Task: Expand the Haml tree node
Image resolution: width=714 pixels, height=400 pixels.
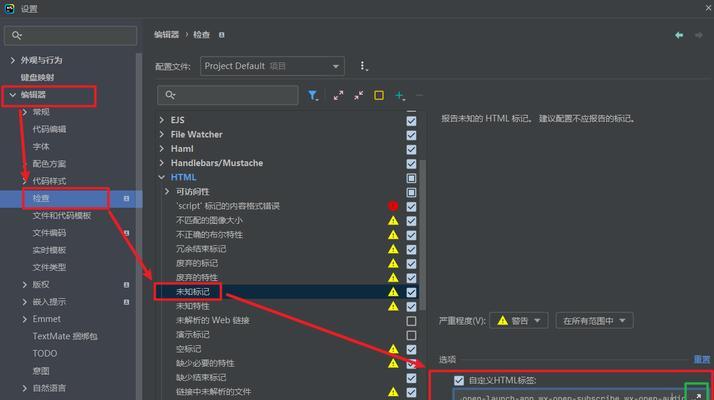Action: coord(162,149)
